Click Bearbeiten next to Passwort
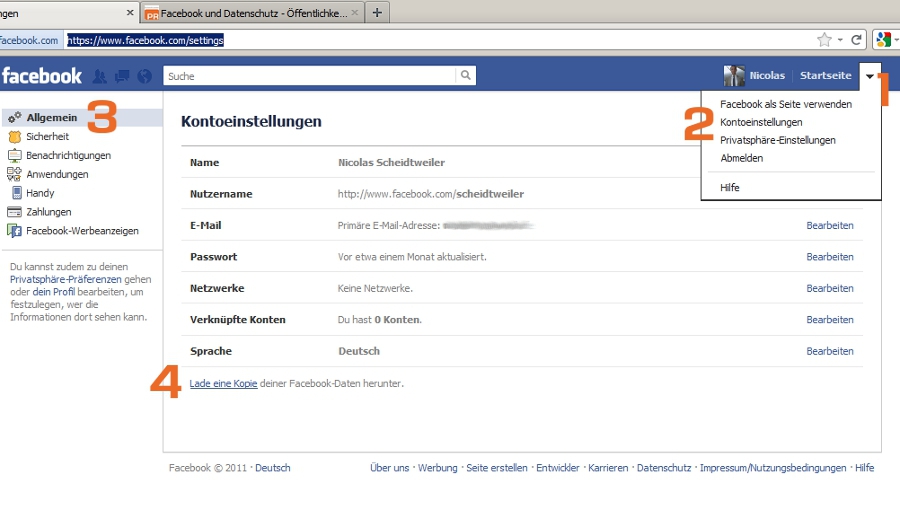900x510 pixels. pyautogui.click(x=829, y=257)
